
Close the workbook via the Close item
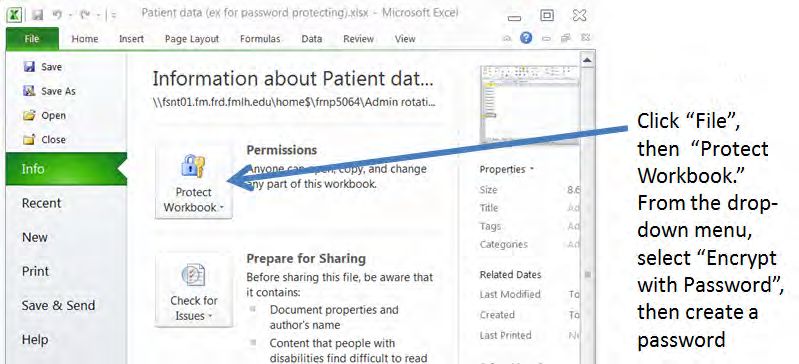[44, 139]
